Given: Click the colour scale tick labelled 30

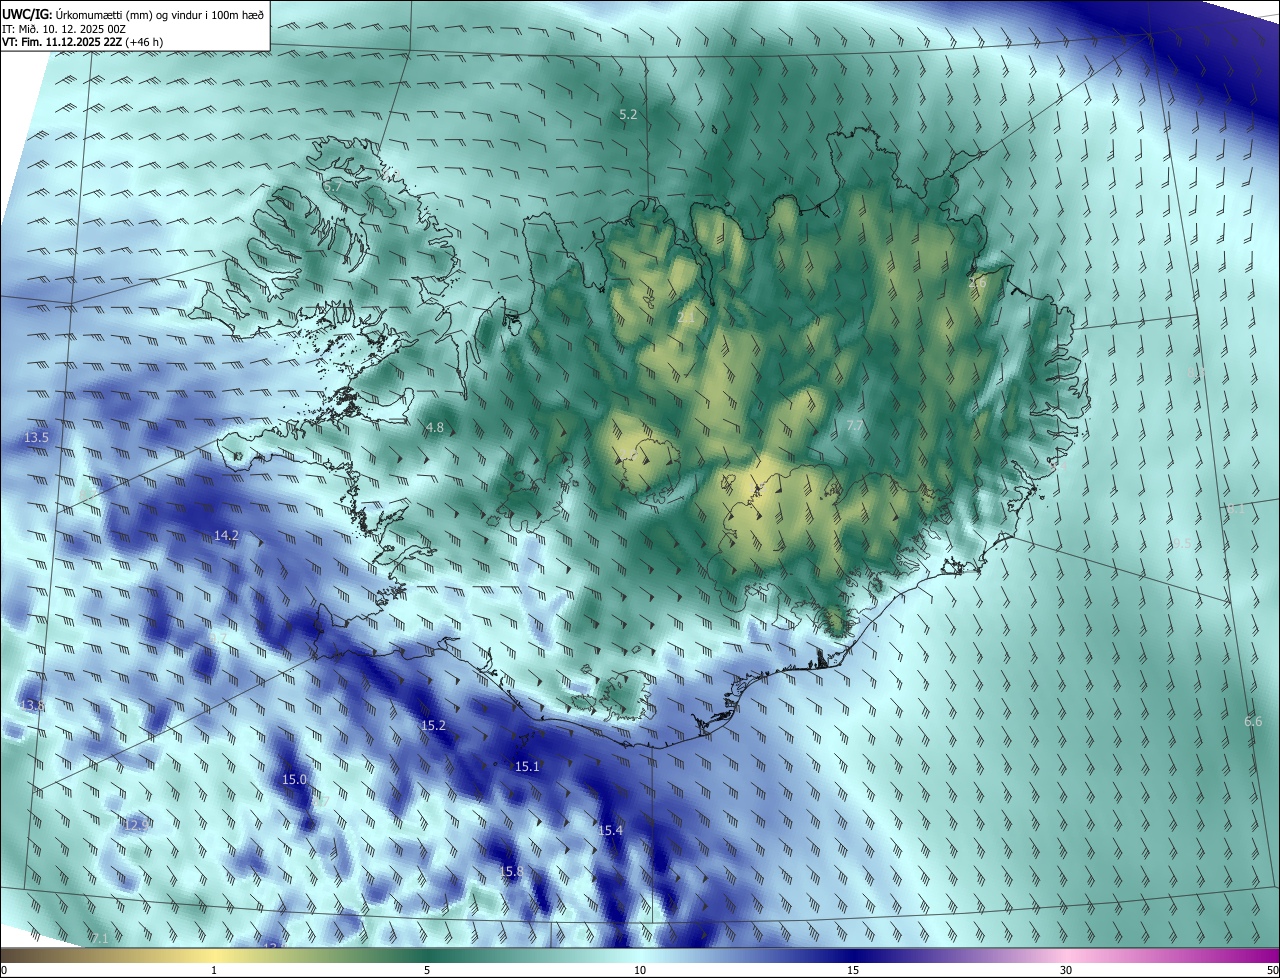Looking at the screenshot, I should pyautogui.click(x=1066, y=971).
